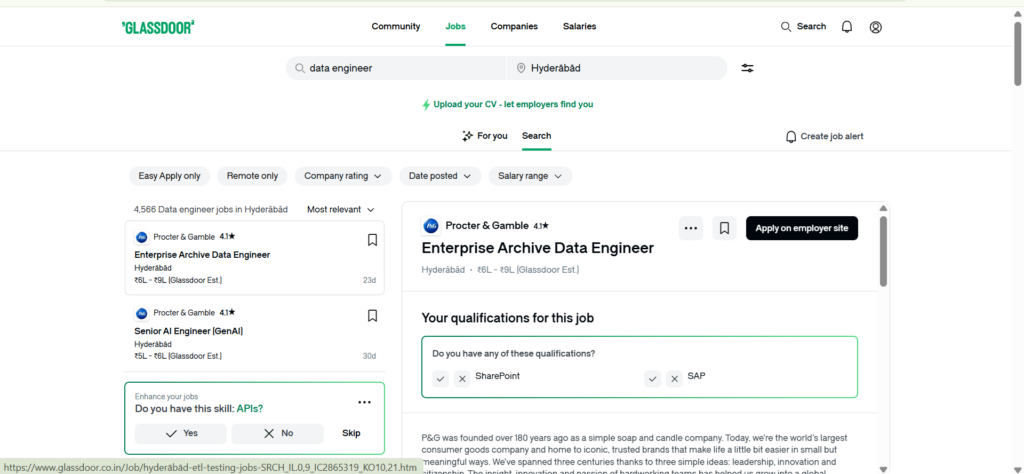Image resolution: width=1024 pixels, height=474 pixels.
Task: Reject SharePoint qualification with X
Action: (x=462, y=379)
